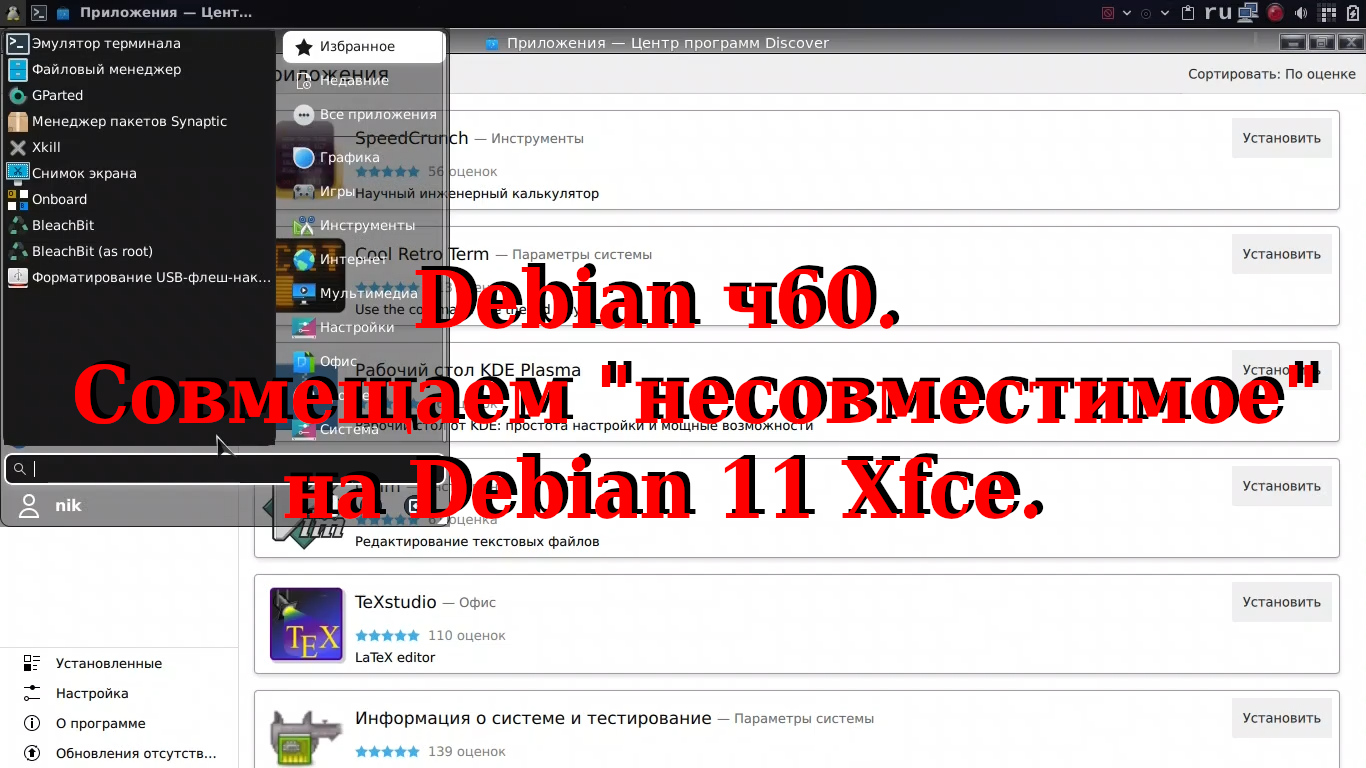Select the Избранное category

click(363, 47)
